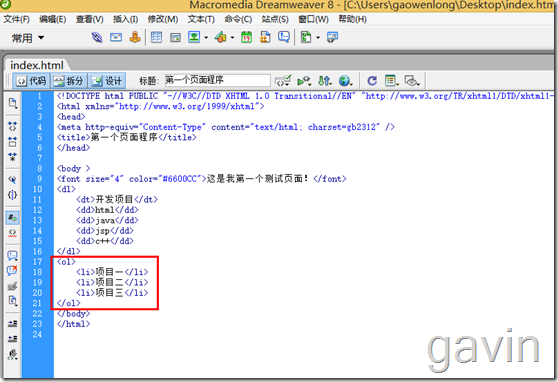Select the index.html document tab
The image size is (558, 382).
(37, 66)
